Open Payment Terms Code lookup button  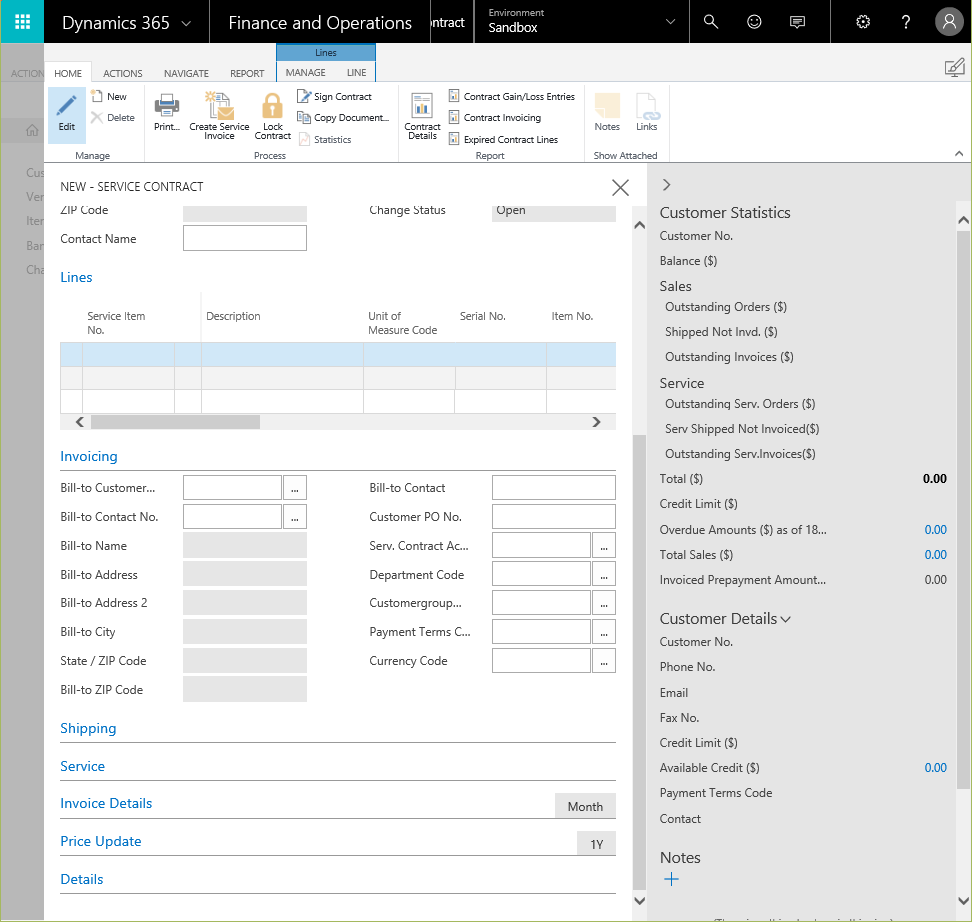(604, 632)
